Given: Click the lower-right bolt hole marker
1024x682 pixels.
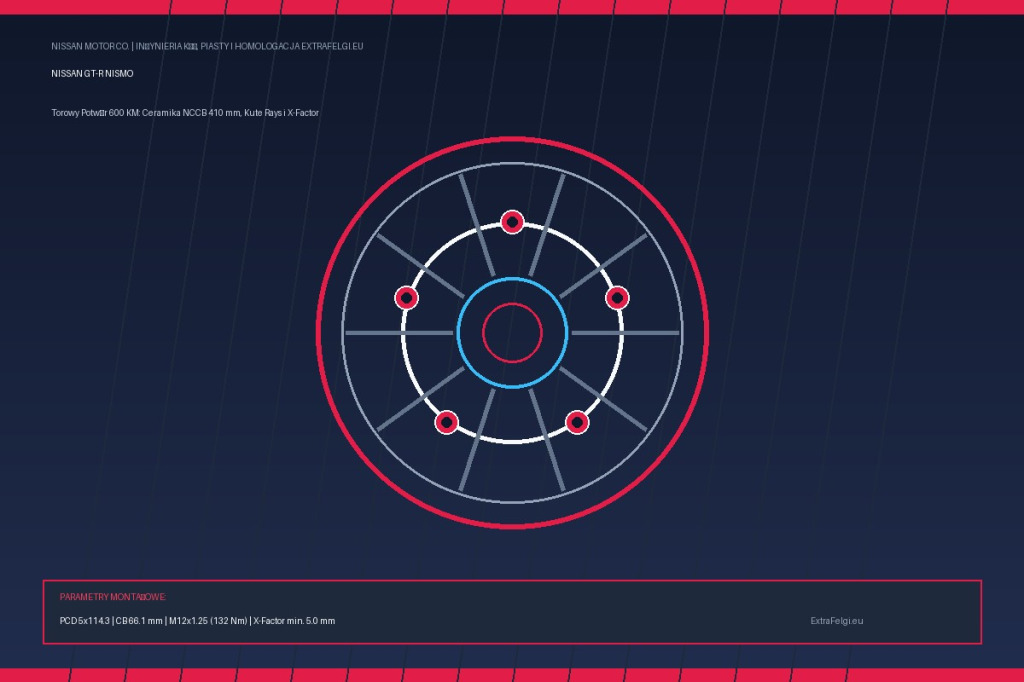Looking at the screenshot, I should click(577, 422).
